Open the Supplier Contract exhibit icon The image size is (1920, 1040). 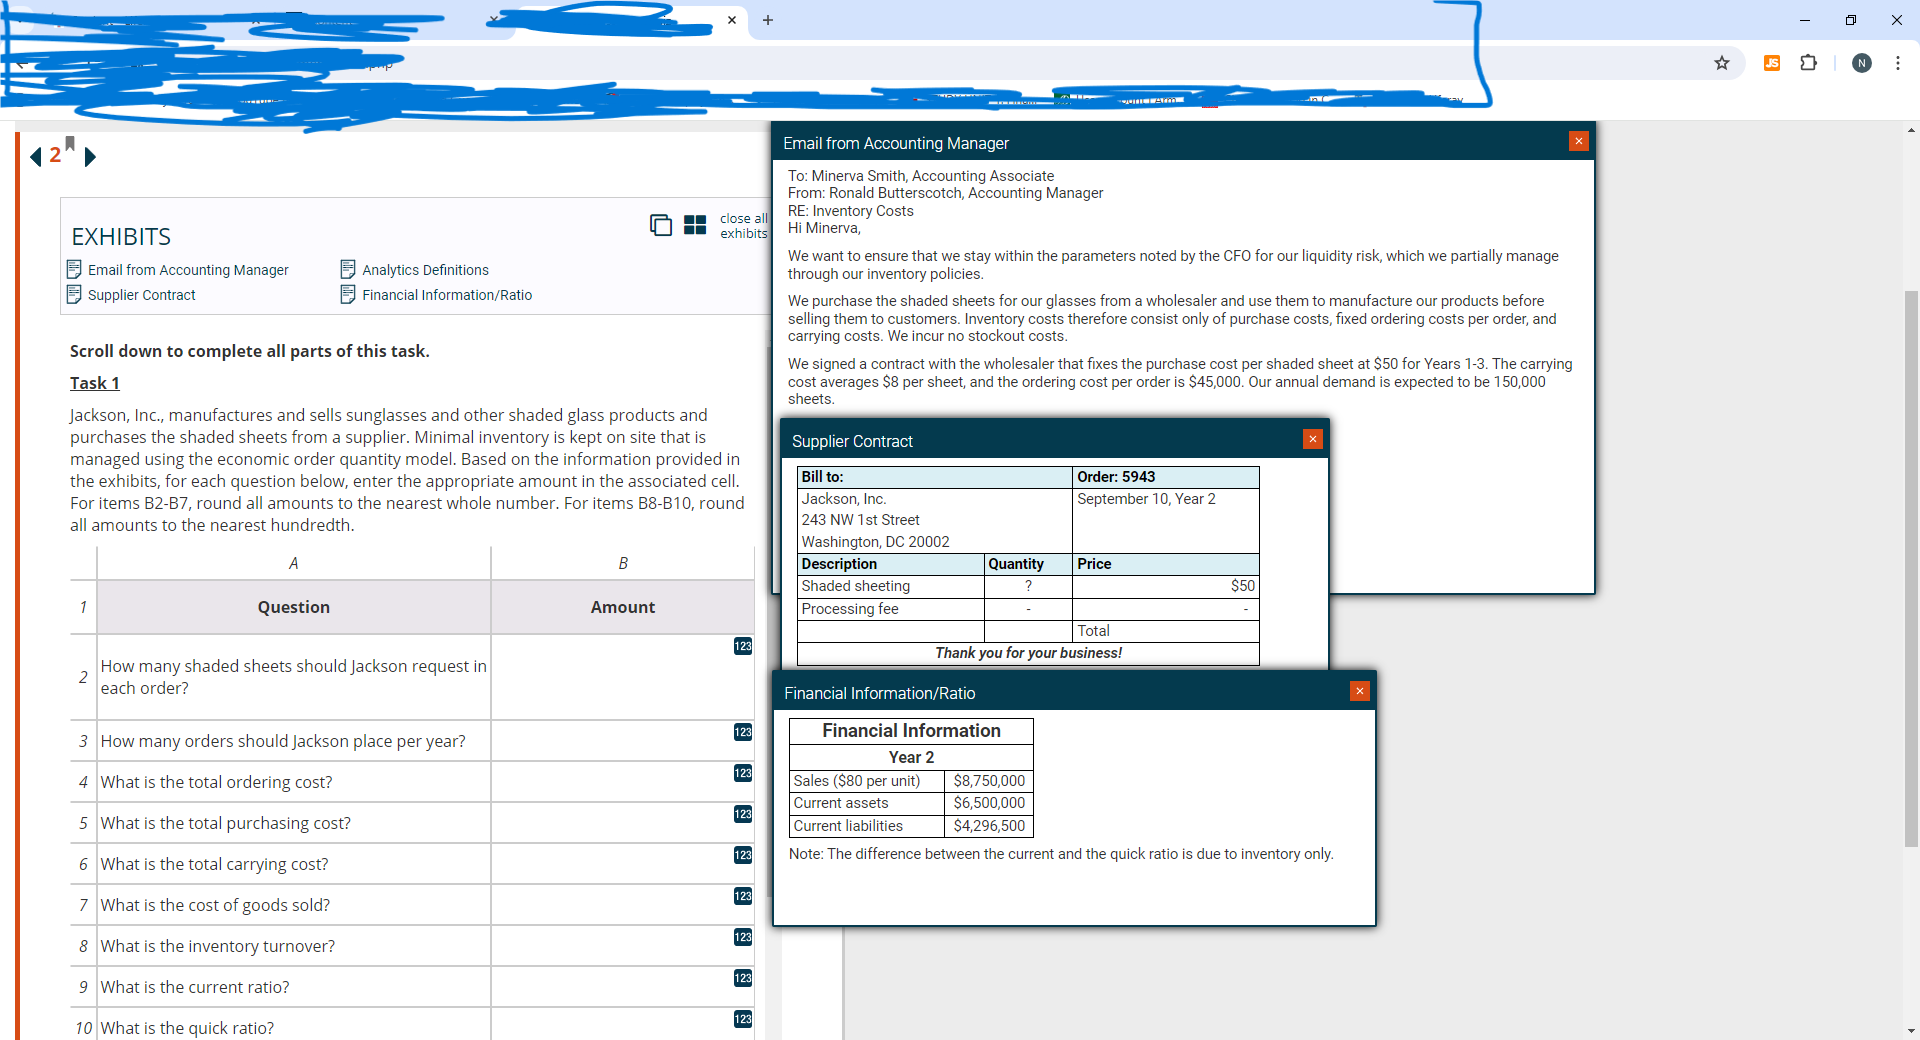coord(75,294)
